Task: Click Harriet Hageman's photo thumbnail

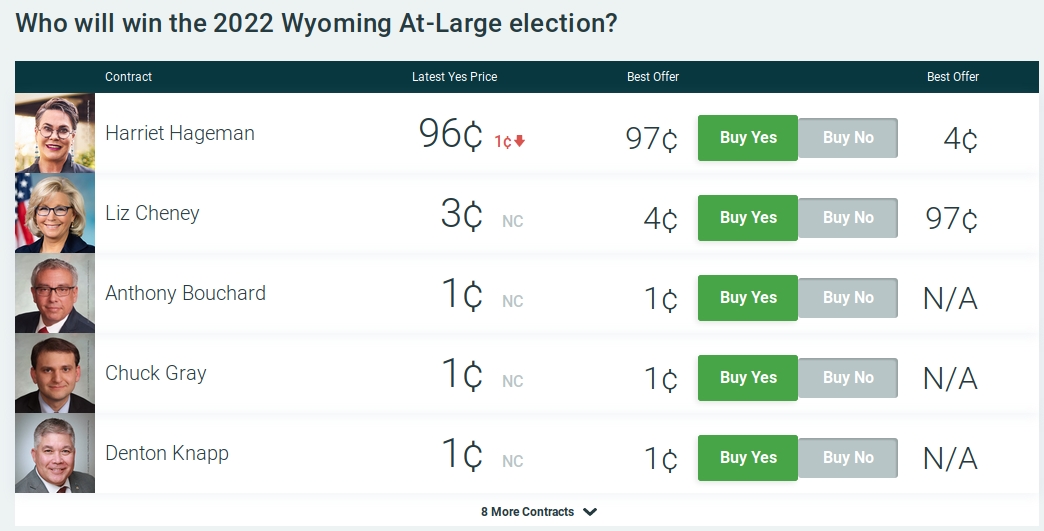Action: [55, 133]
